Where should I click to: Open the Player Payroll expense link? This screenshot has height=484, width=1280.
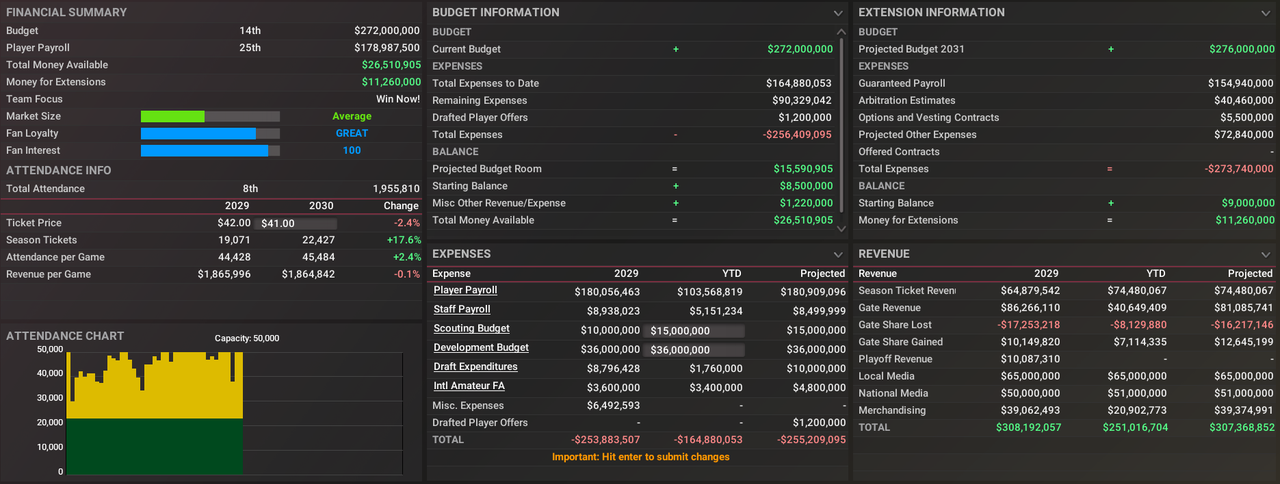click(x=465, y=290)
